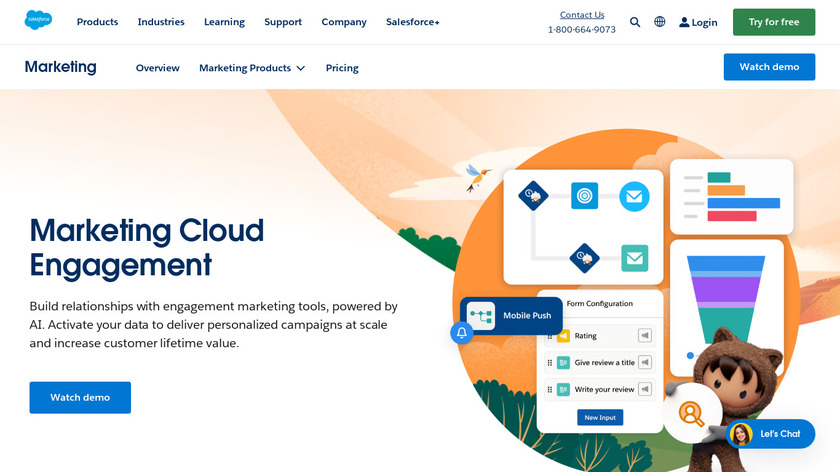
Task: Click megaphone icon on Give review a title row
Action: 645,362
